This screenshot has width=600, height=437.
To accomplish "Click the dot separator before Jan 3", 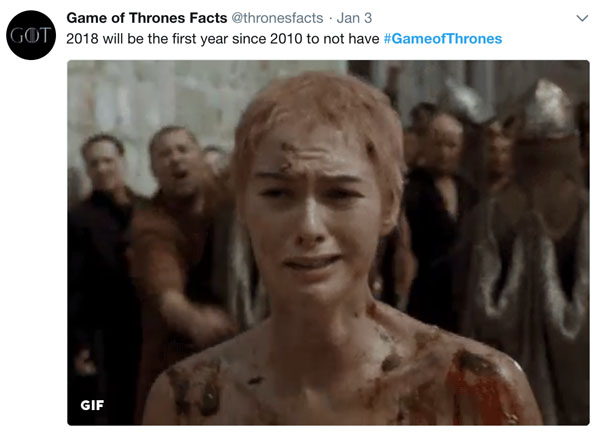I will [x=330, y=18].
